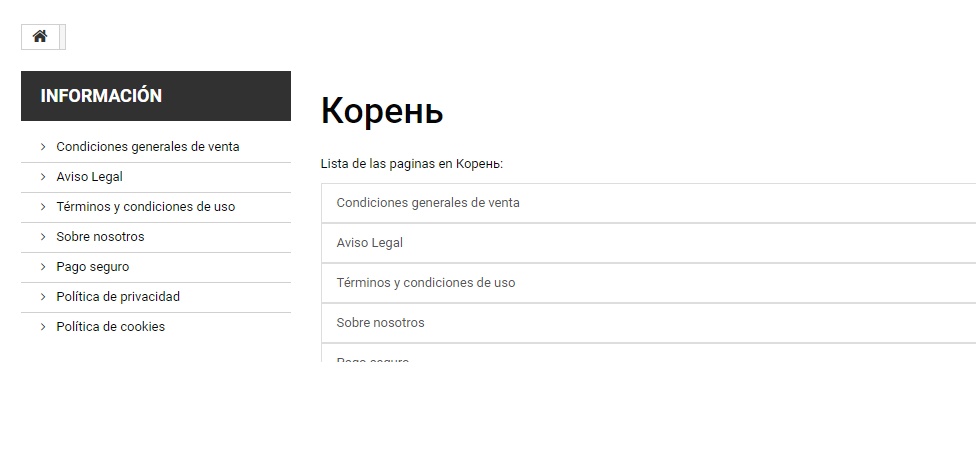Click arrow icon next to Pago seguro
The image size is (976, 460).
coord(43,267)
